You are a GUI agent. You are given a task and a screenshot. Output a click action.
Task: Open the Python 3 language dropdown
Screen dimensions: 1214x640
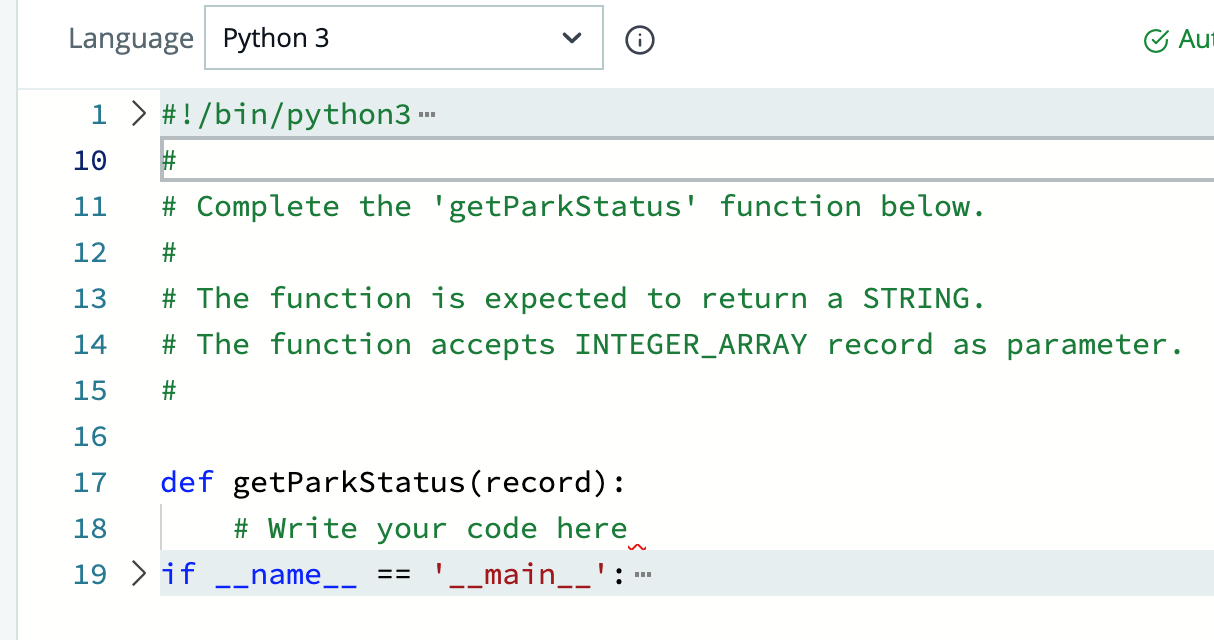(403, 38)
